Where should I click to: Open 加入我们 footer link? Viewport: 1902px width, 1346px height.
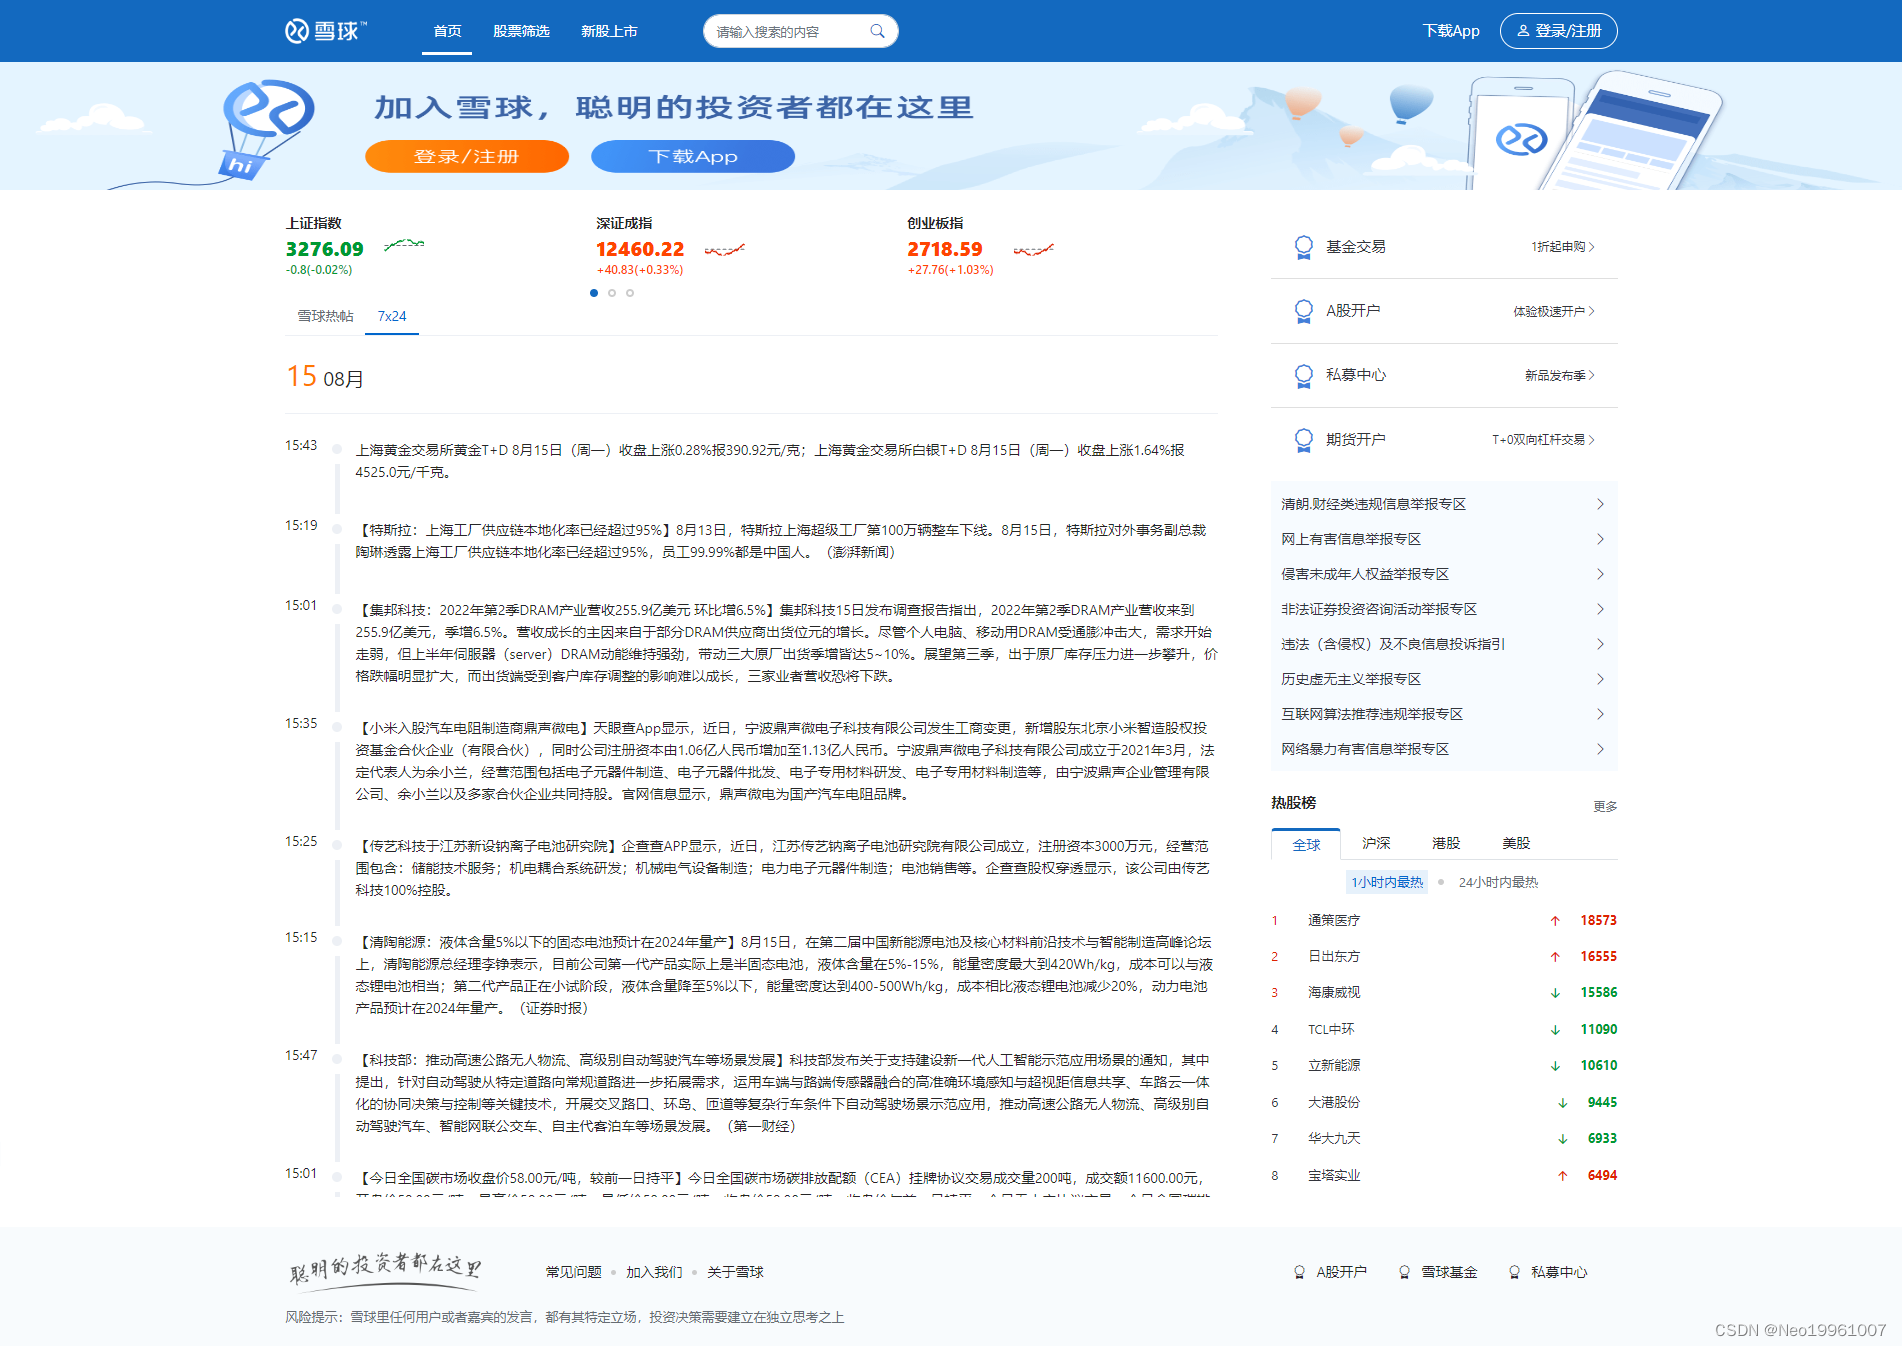(x=654, y=1272)
